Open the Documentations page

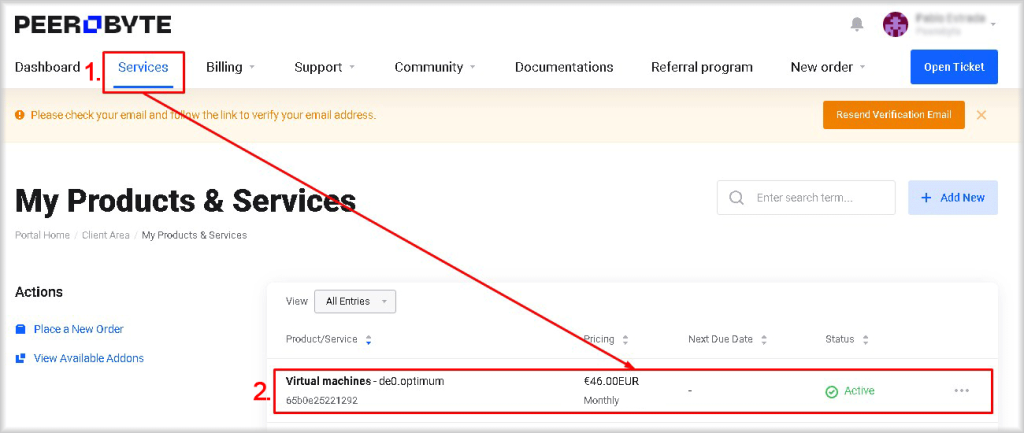(564, 67)
